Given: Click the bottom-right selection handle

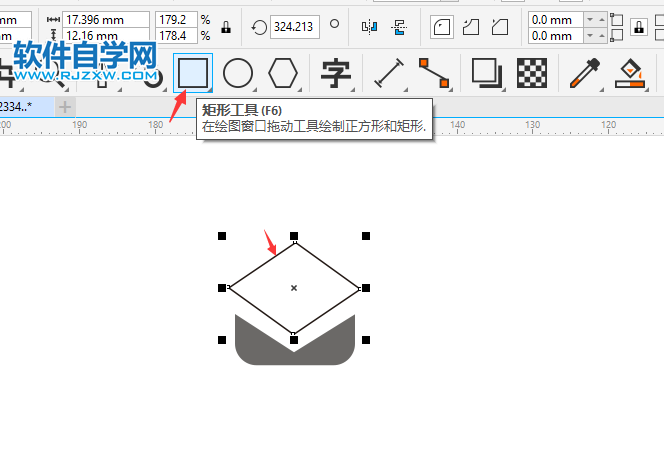Looking at the screenshot, I should (366, 340).
